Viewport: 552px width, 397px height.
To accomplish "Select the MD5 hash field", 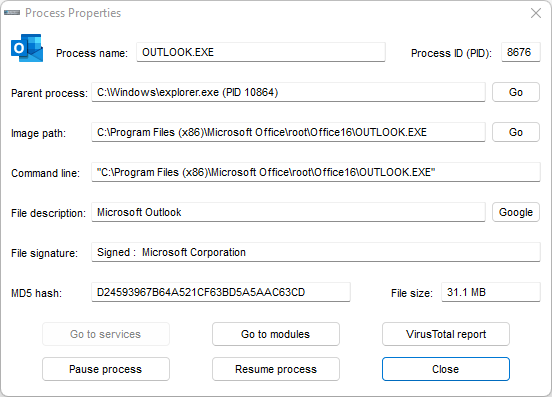I will (x=221, y=292).
